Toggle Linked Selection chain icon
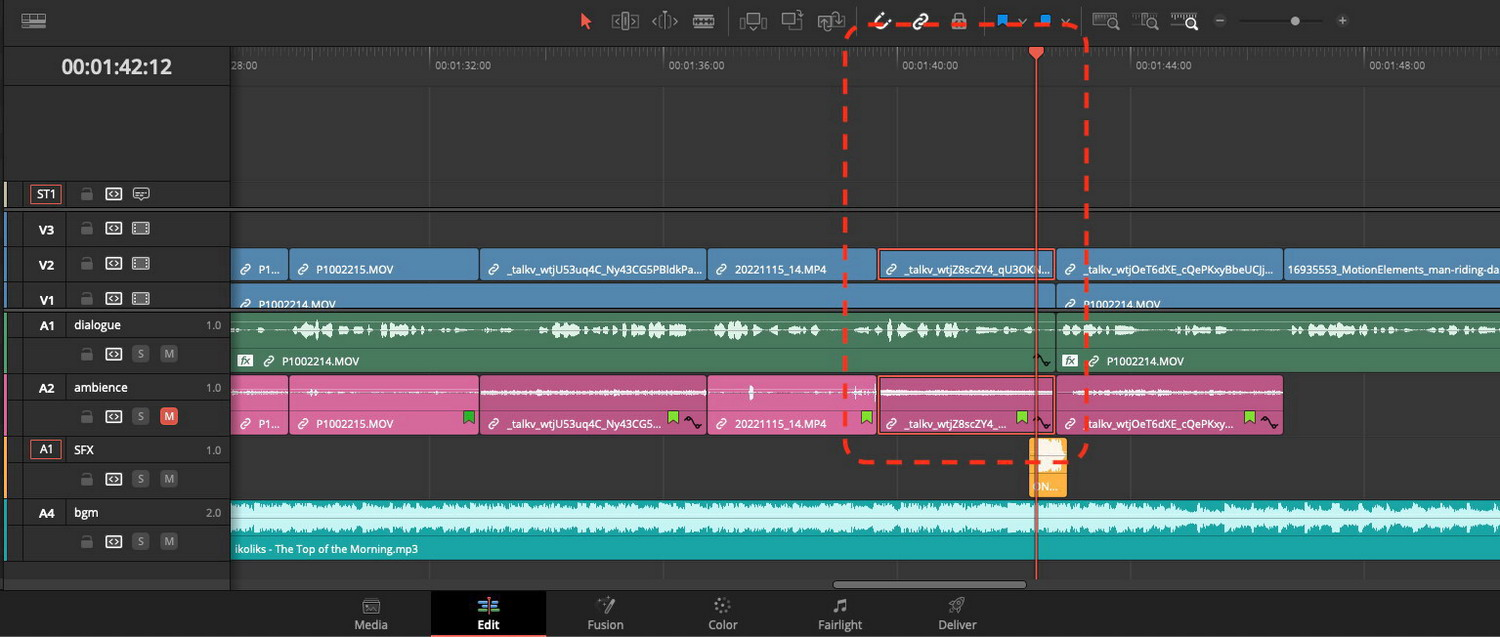 [920, 21]
